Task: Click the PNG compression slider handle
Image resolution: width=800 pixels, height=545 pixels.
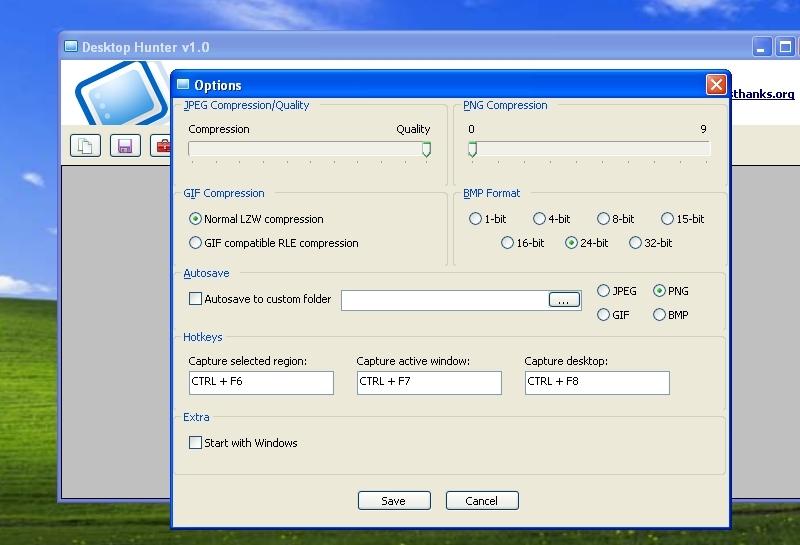Action: (472, 150)
